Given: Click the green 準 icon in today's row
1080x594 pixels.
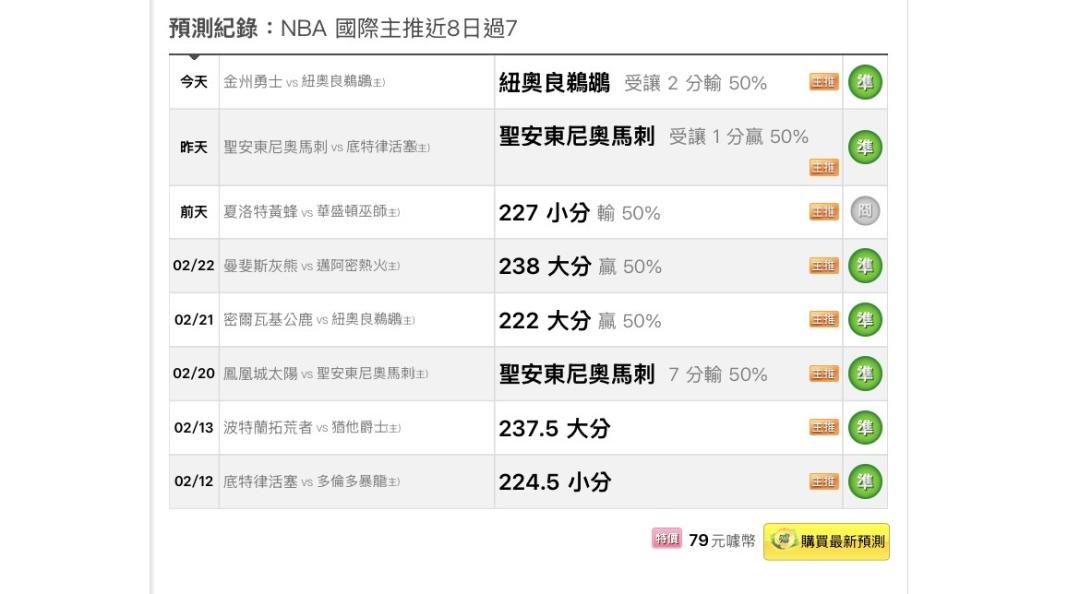Looking at the screenshot, I should click(865, 83).
